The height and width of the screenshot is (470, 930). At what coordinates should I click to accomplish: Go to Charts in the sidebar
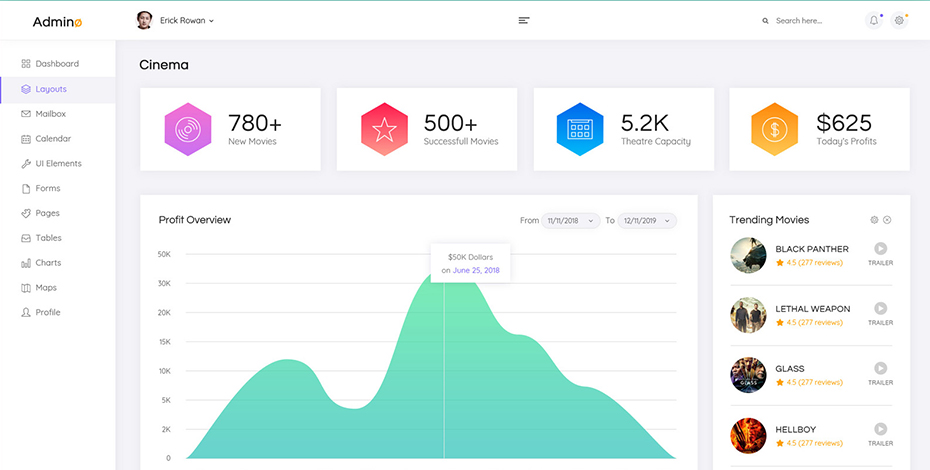[x=48, y=263]
